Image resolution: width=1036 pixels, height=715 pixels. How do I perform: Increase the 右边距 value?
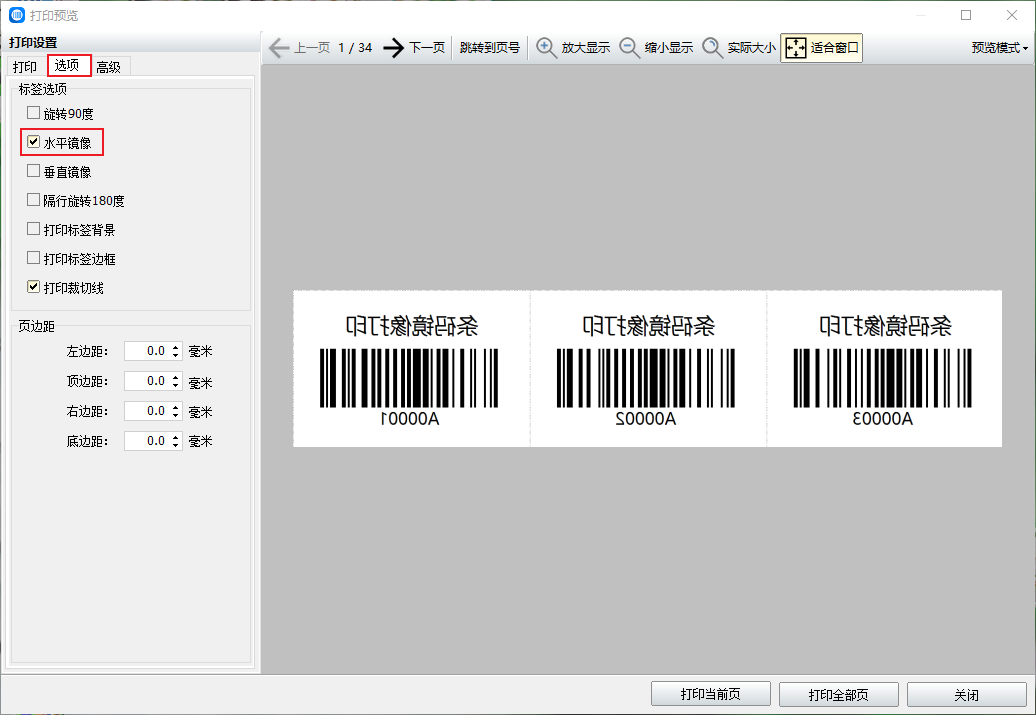click(176, 406)
